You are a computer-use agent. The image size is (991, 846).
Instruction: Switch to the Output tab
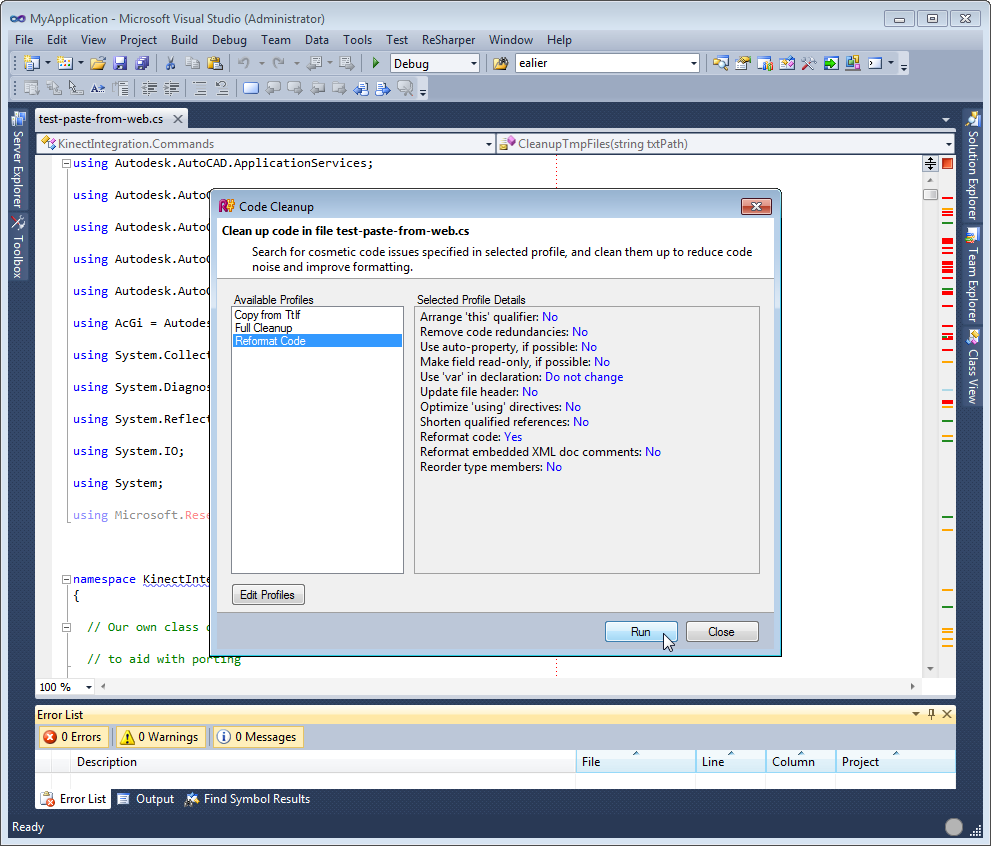point(145,799)
